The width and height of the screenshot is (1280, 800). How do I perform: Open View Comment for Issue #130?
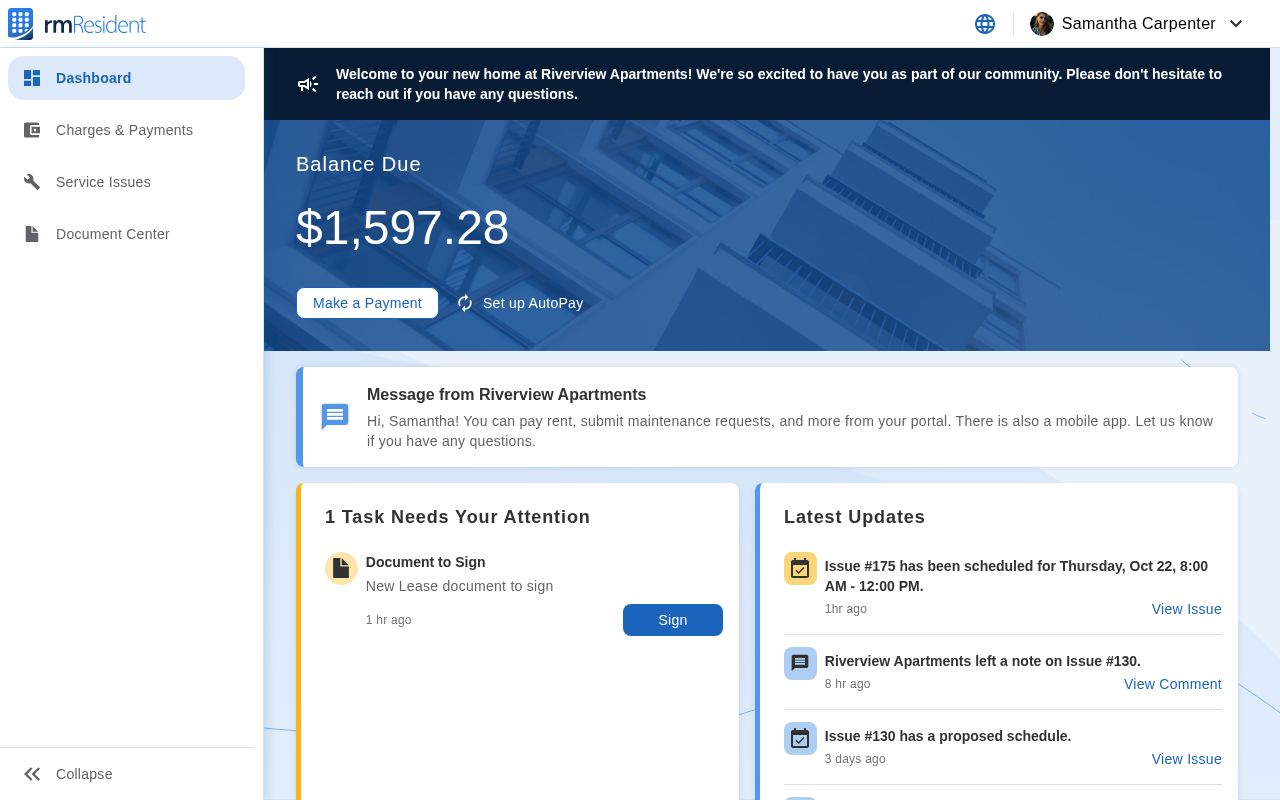coord(1173,684)
